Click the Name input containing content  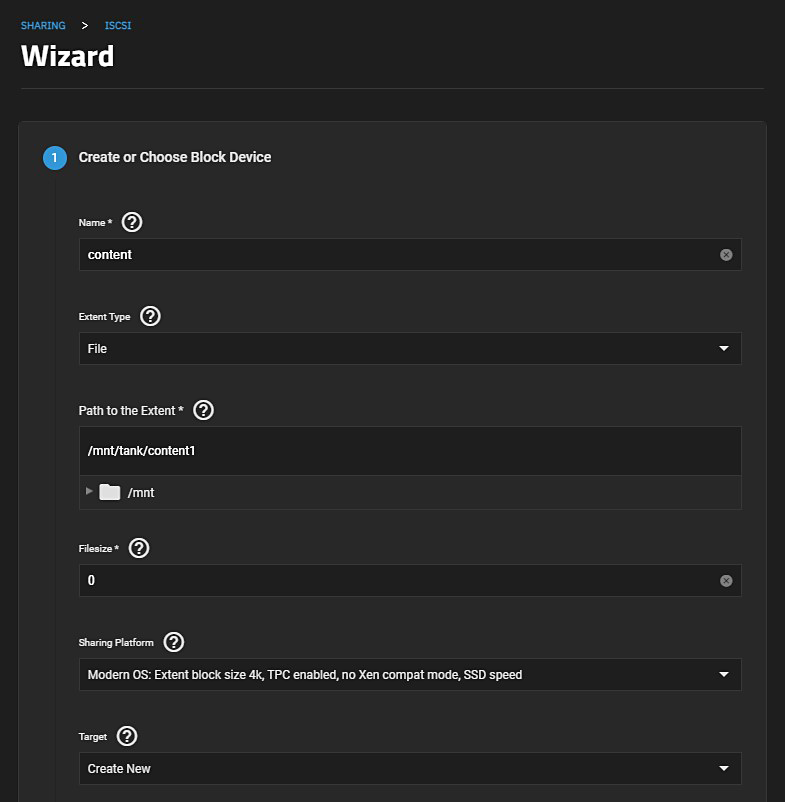pyautogui.click(x=400, y=255)
